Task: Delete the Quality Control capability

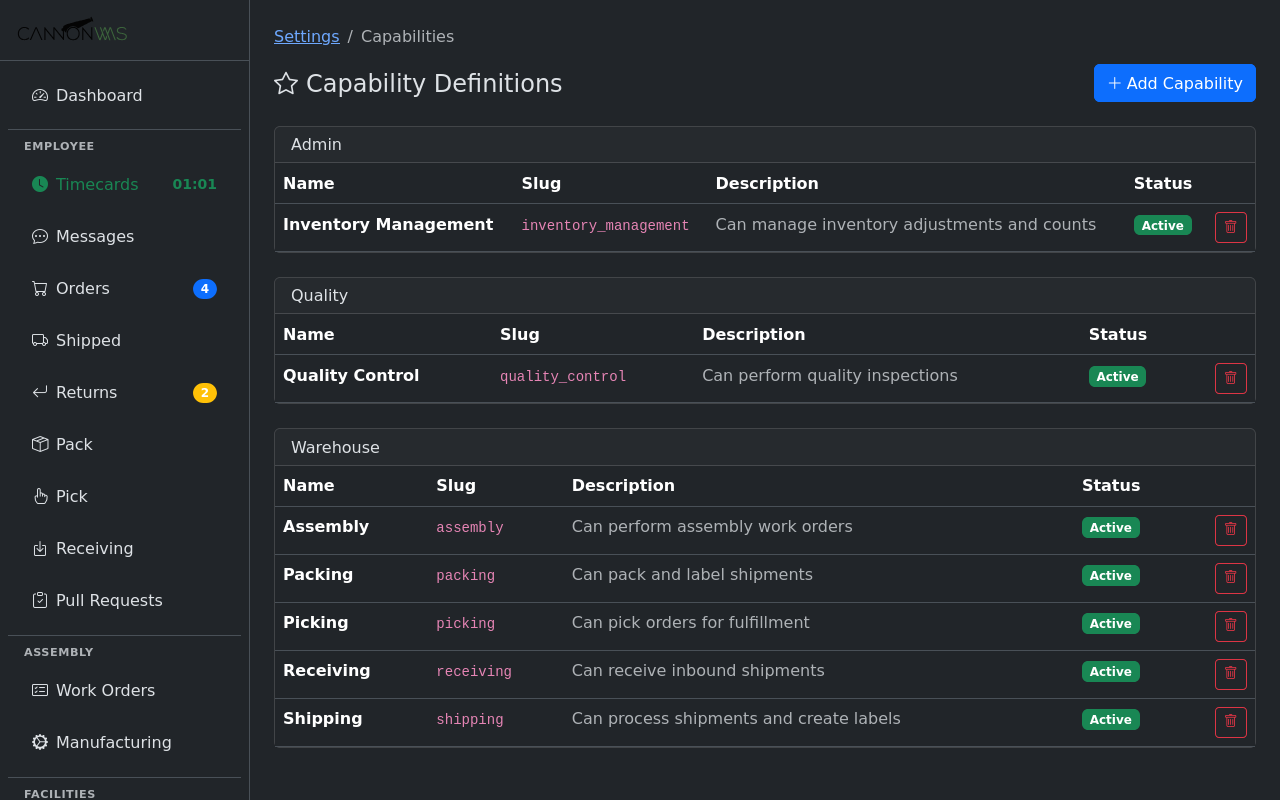Action: pos(1230,378)
